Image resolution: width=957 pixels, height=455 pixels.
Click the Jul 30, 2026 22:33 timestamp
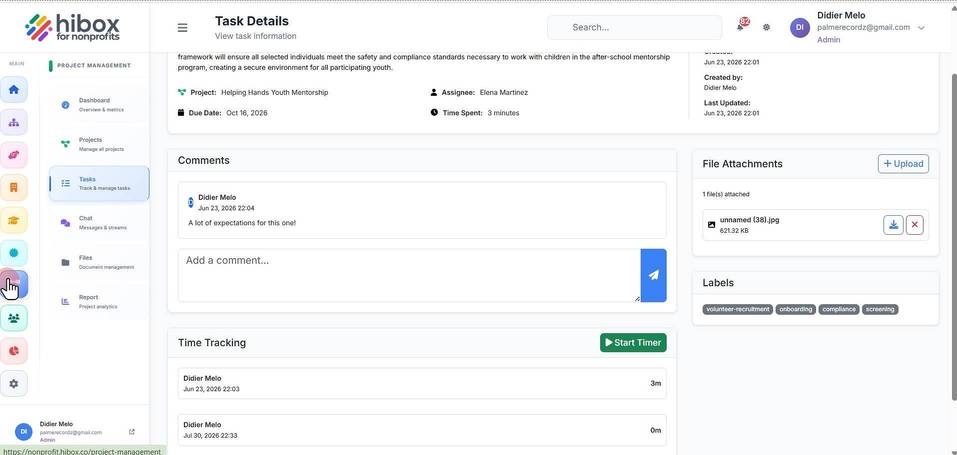(x=210, y=435)
